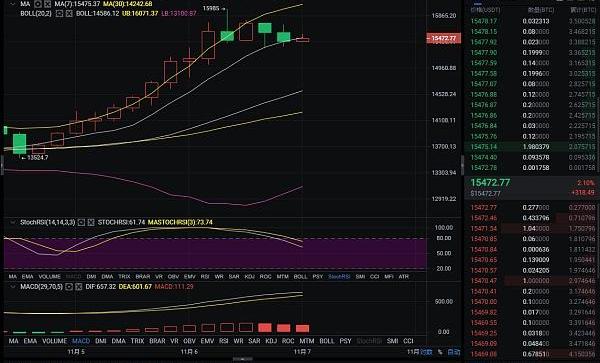Close the StochRSI panel with X icon

point(91,222)
